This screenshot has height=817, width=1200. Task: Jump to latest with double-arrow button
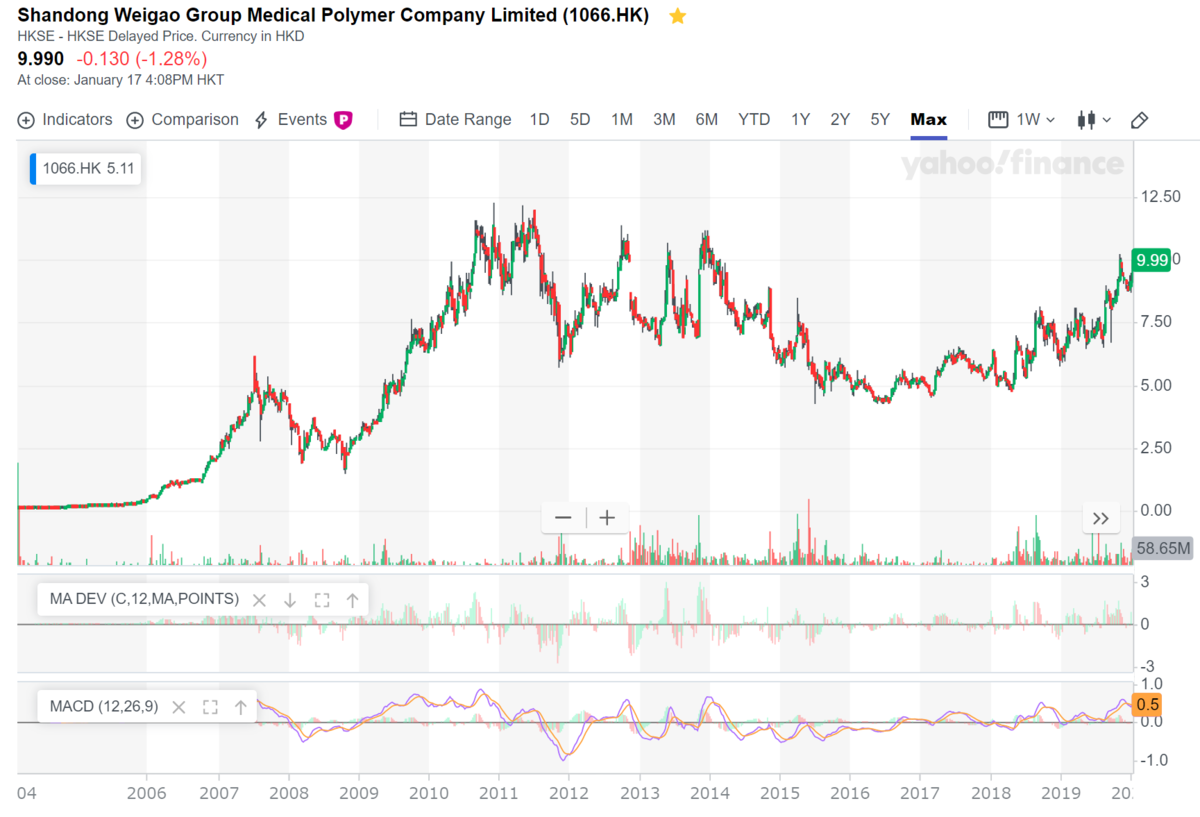1101,518
